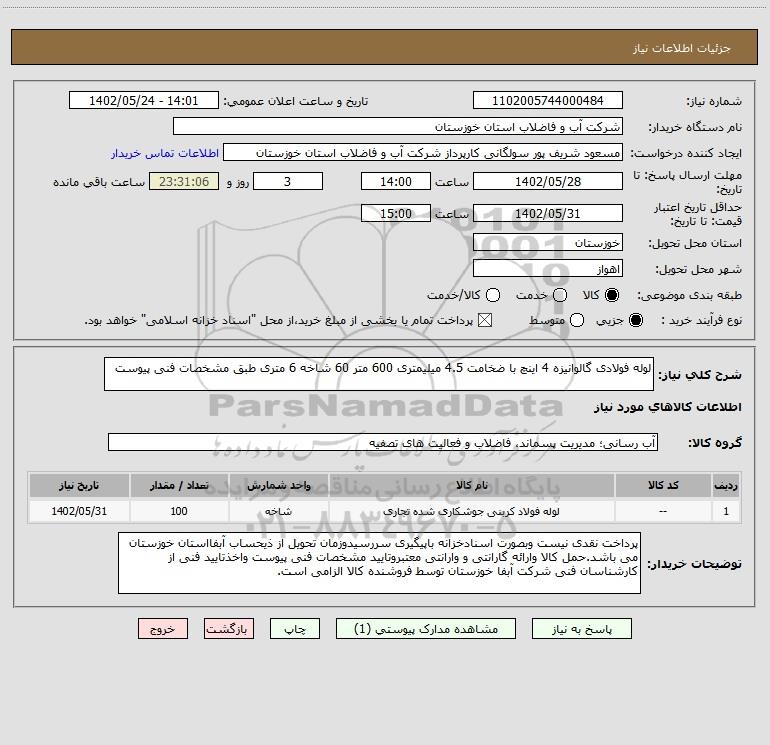Select the خدمت radio button
Image resolution: width=770 pixels, height=745 pixels.
[560, 295]
